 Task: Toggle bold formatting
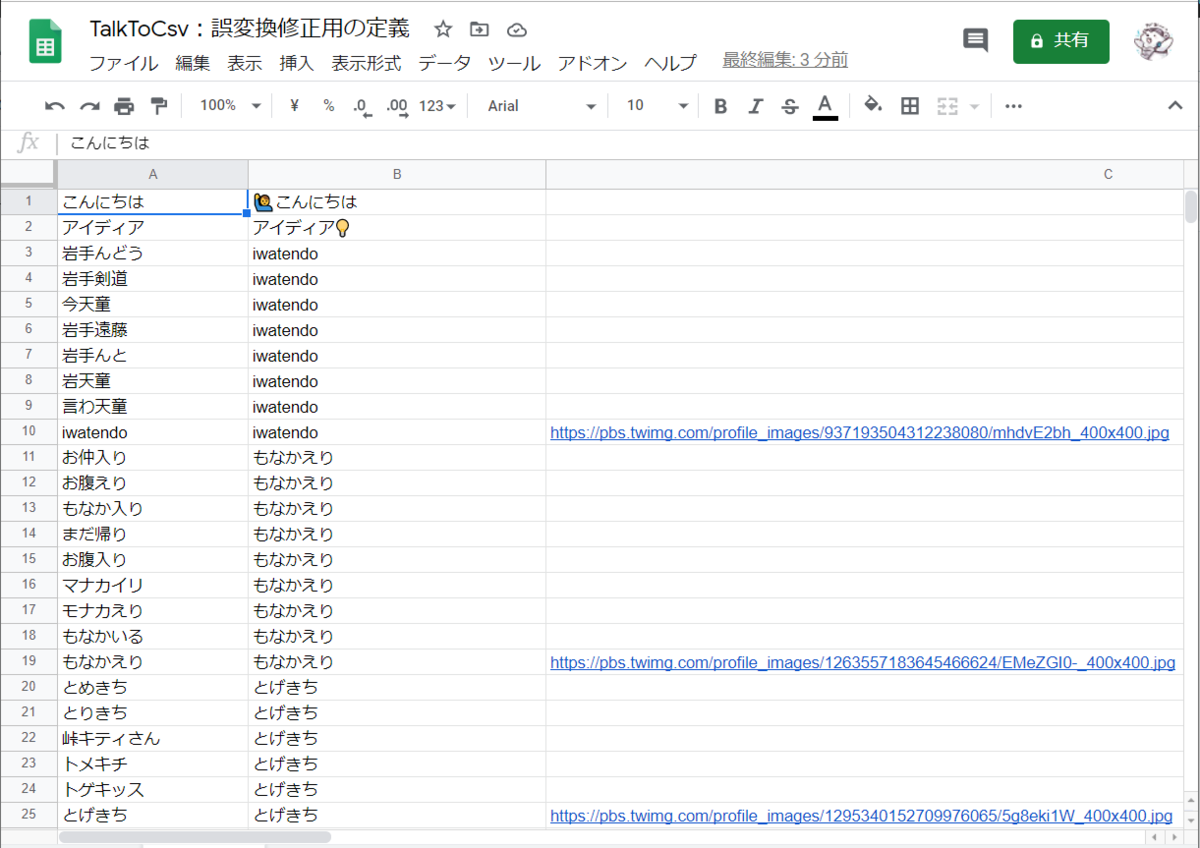(720, 105)
